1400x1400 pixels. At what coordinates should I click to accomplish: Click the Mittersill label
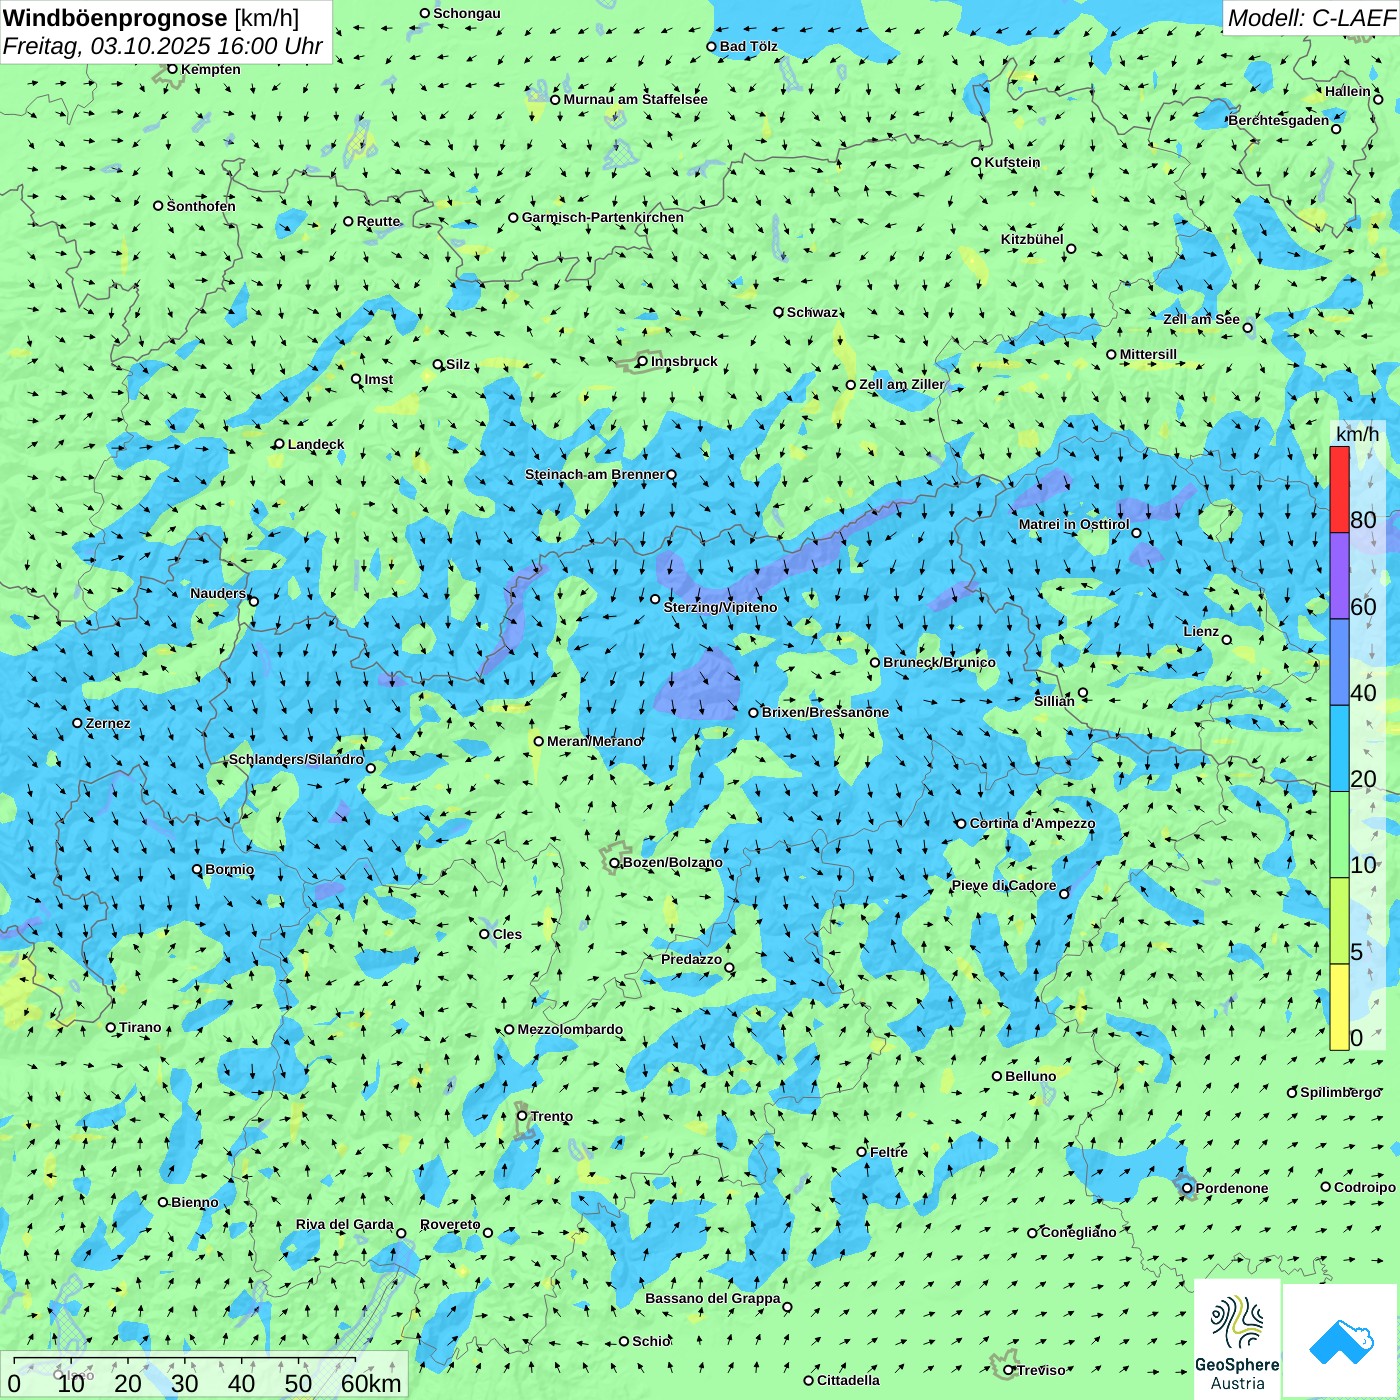(x=1148, y=354)
